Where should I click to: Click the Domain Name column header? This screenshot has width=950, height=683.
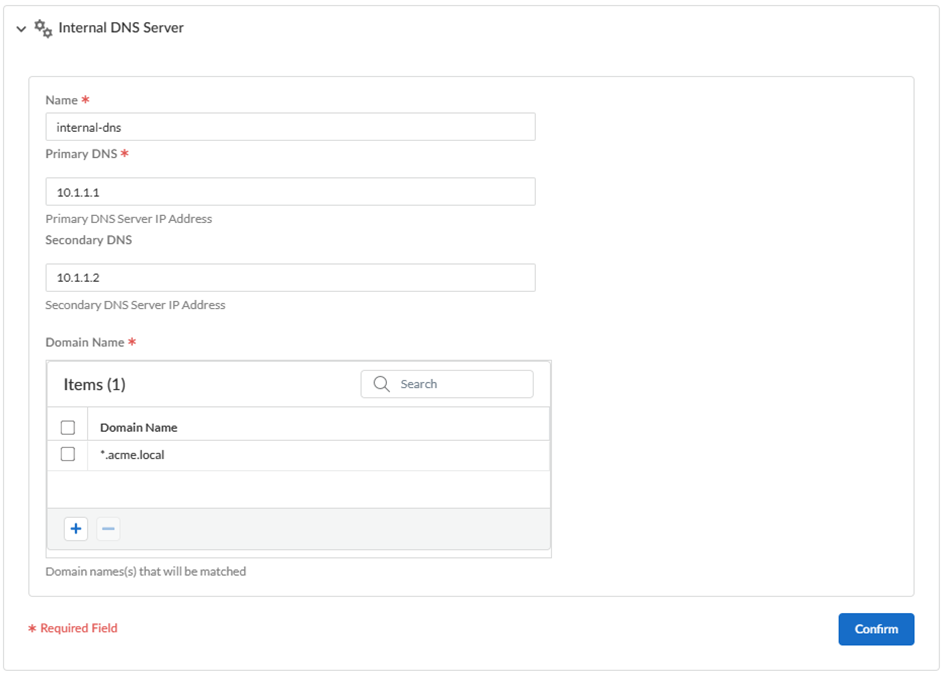tap(139, 427)
